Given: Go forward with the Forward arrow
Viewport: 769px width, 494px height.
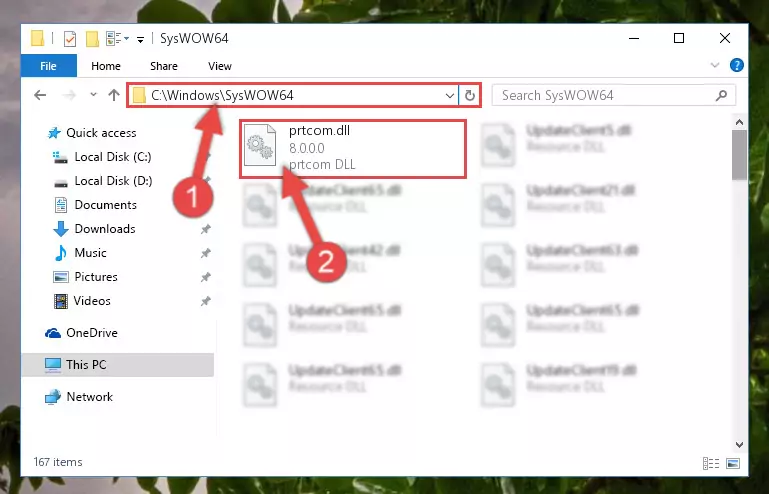Looking at the screenshot, I should coord(69,95).
